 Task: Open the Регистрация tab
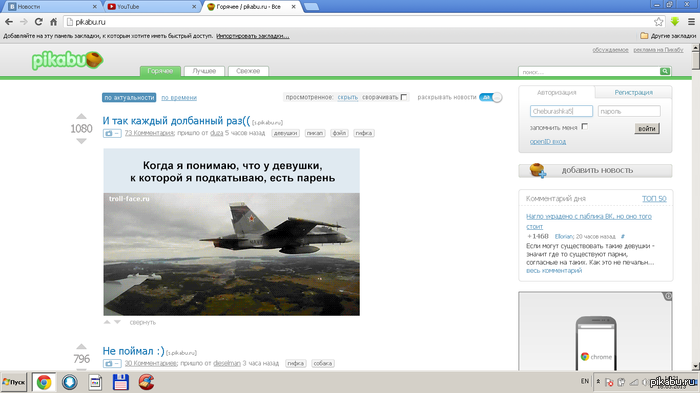[x=633, y=92]
